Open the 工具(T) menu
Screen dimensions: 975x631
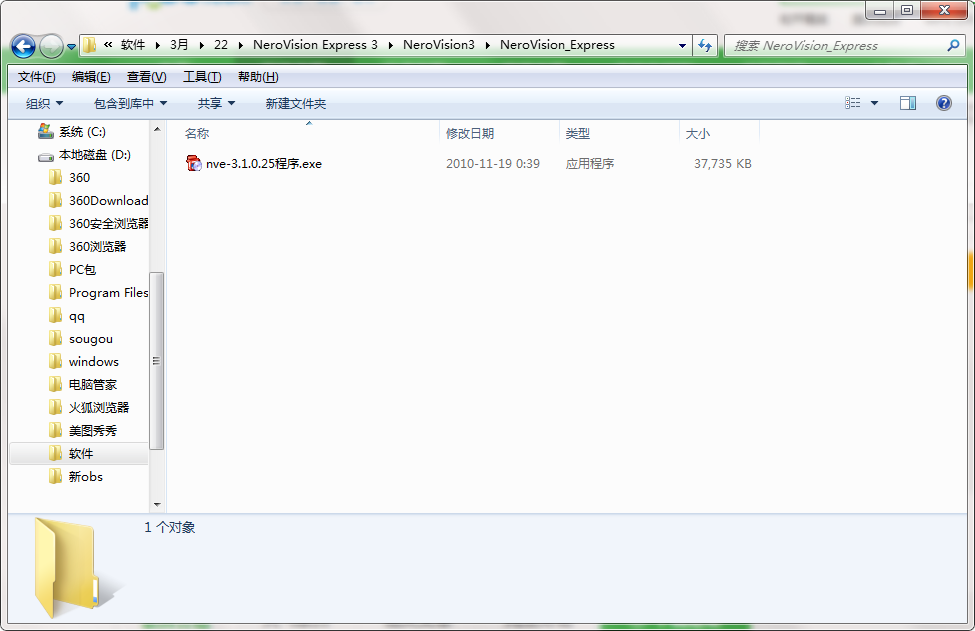[x=202, y=76]
